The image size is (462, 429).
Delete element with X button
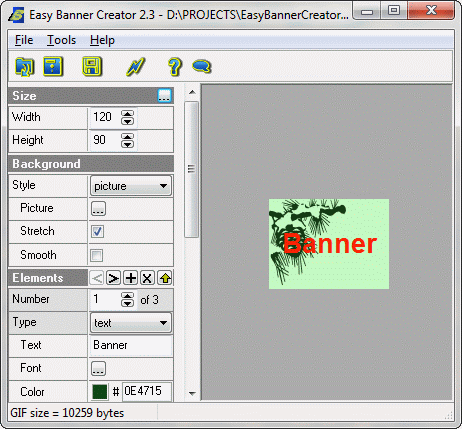pyautogui.click(x=147, y=278)
